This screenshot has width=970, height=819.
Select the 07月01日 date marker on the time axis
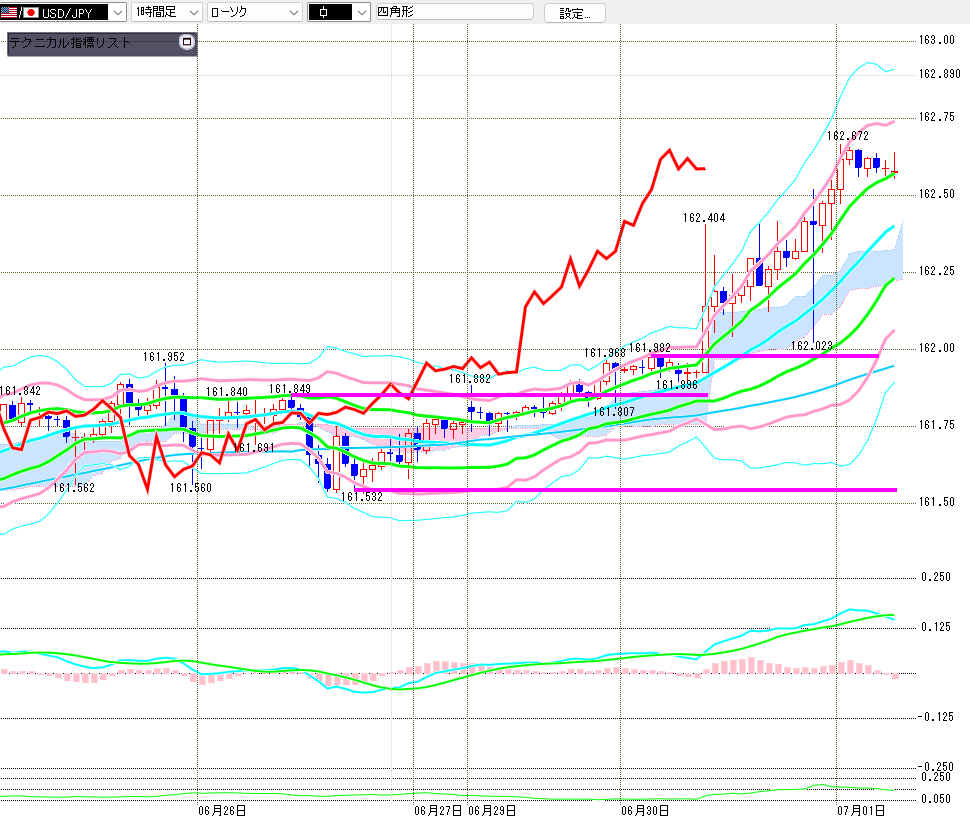tap(861, 810)
